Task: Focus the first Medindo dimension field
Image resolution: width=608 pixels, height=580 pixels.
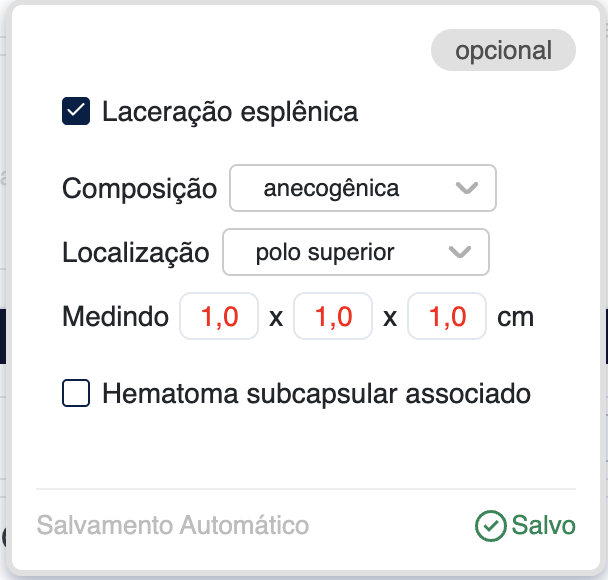Action: 219,318
